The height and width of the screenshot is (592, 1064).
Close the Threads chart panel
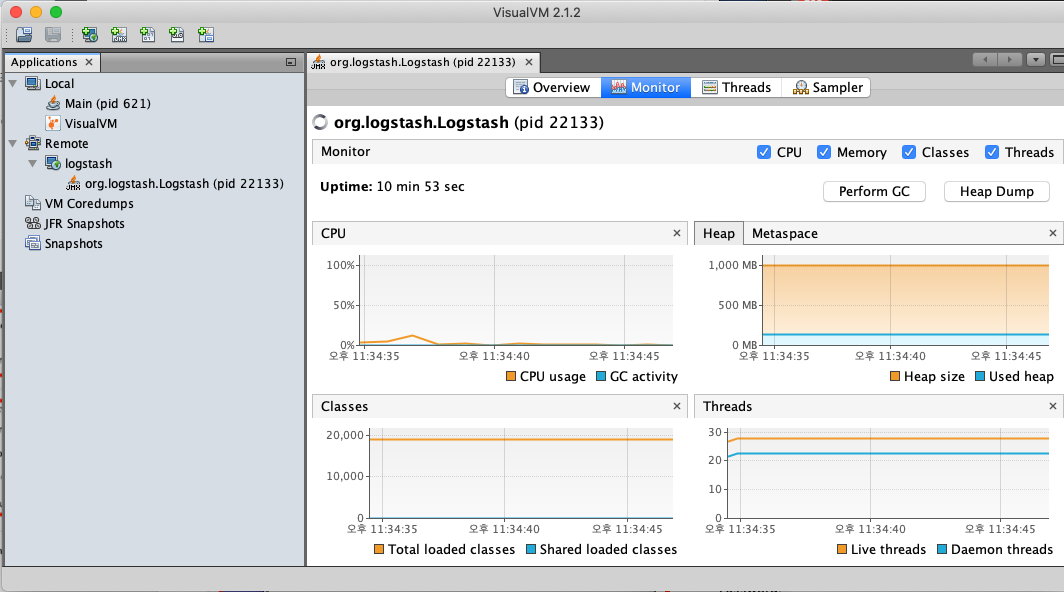tap(1052, 406)
